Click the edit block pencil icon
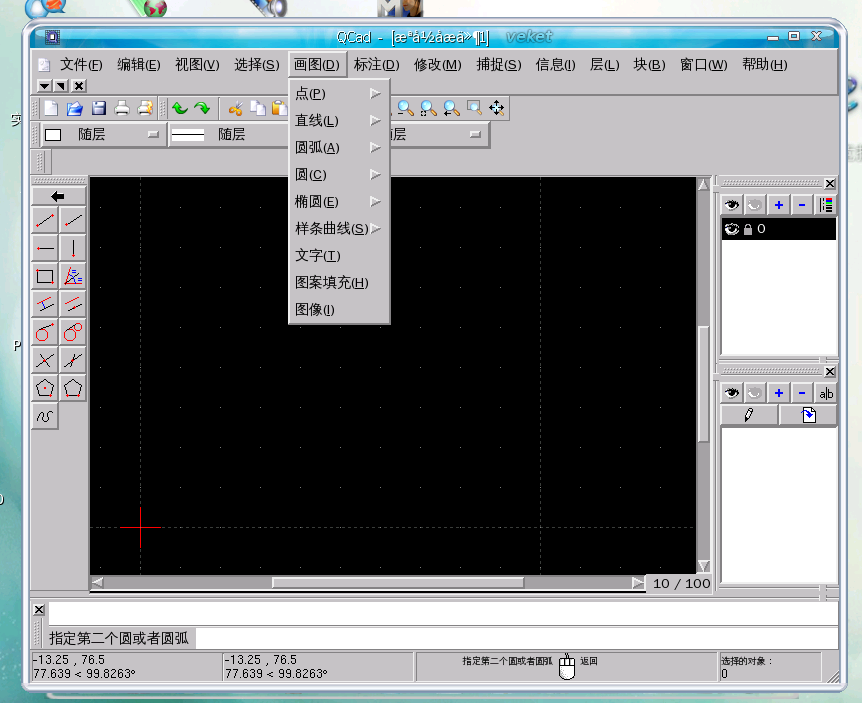 click(749, 415)
